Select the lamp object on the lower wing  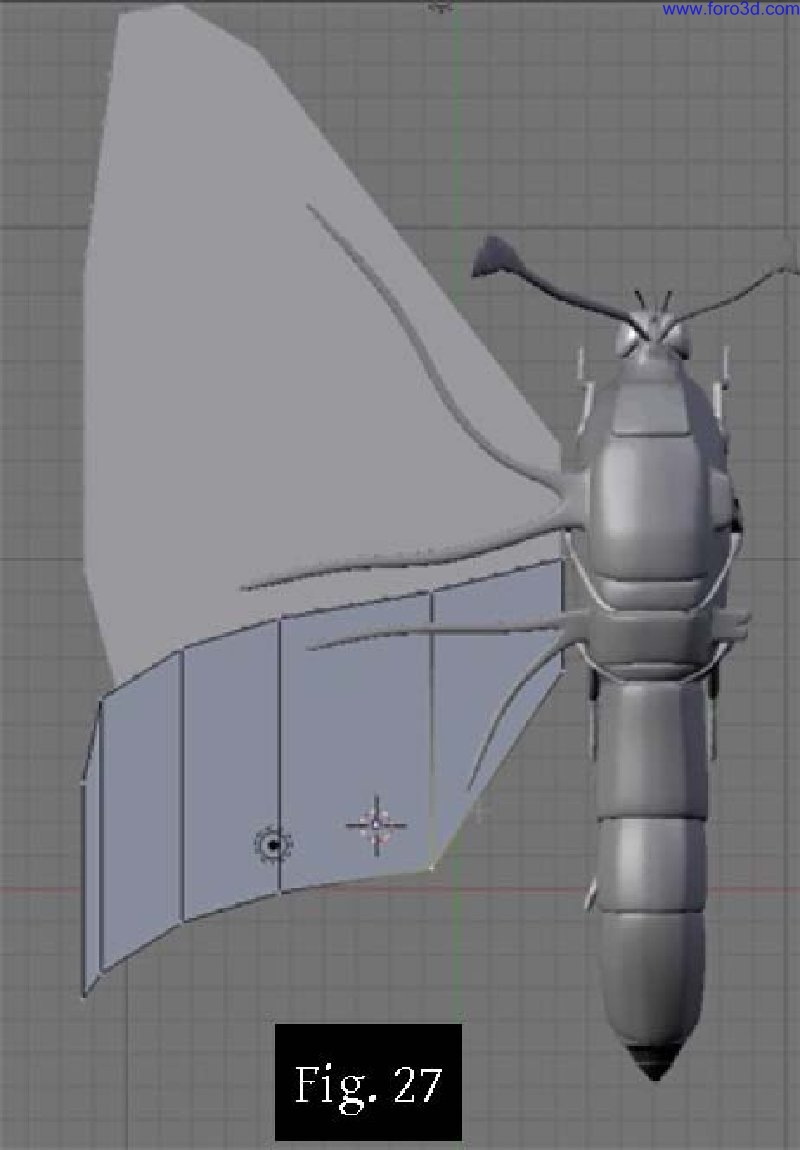pos(274,845)
